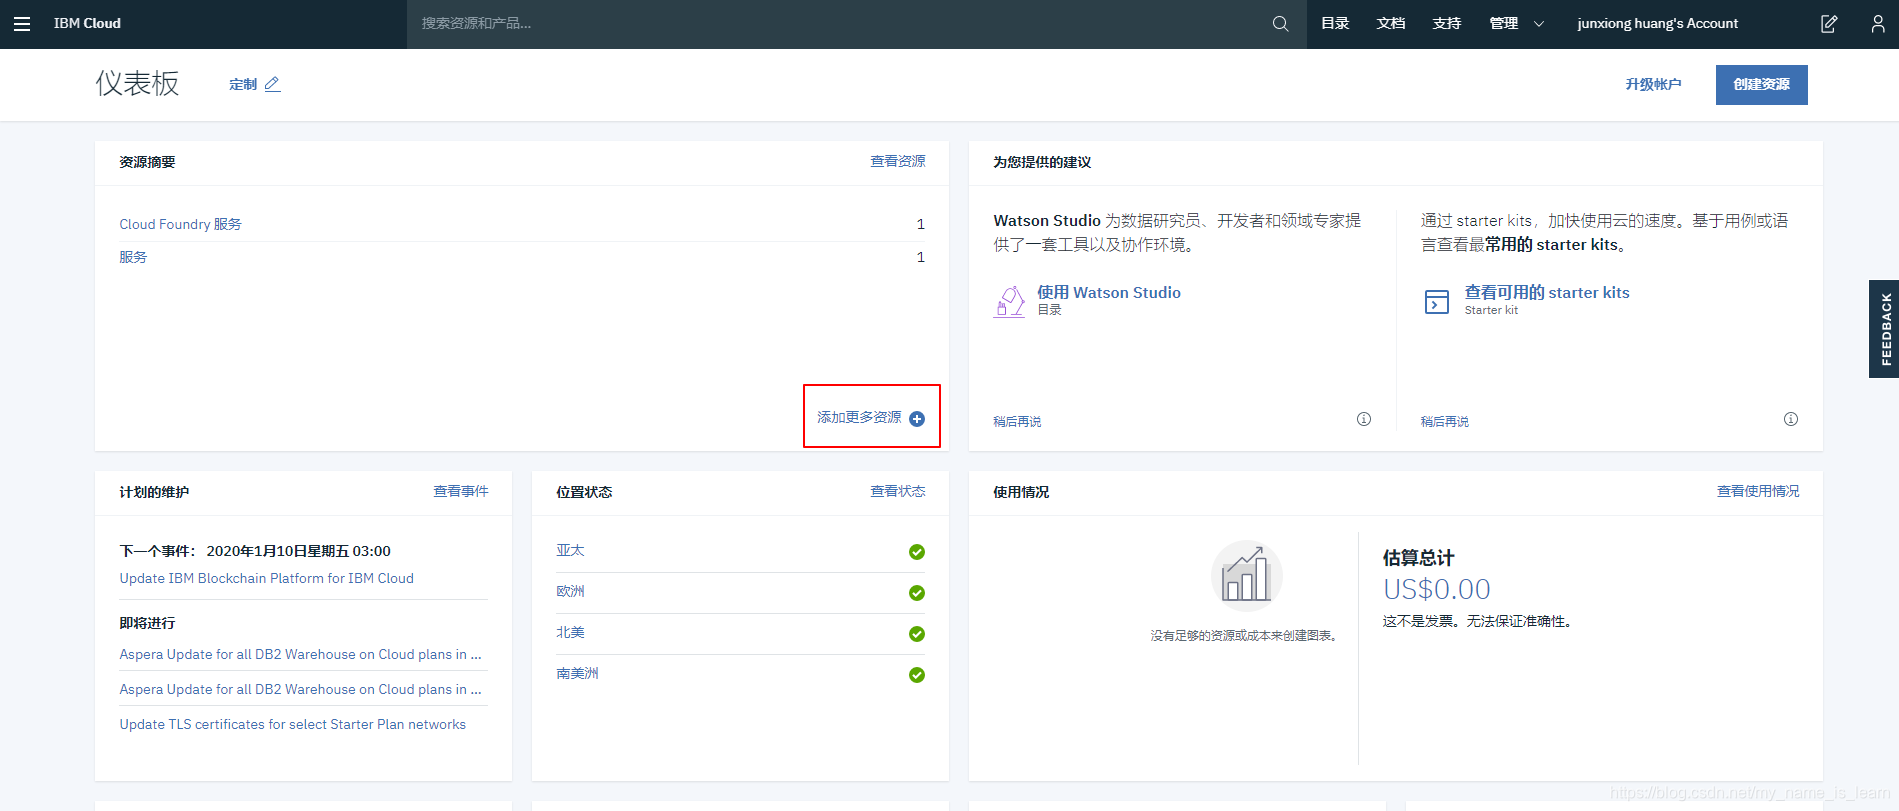This screenshot has width=1899, height=811.
Task: Open the 文档 menu item
Action: click(x=1391, y=23)
